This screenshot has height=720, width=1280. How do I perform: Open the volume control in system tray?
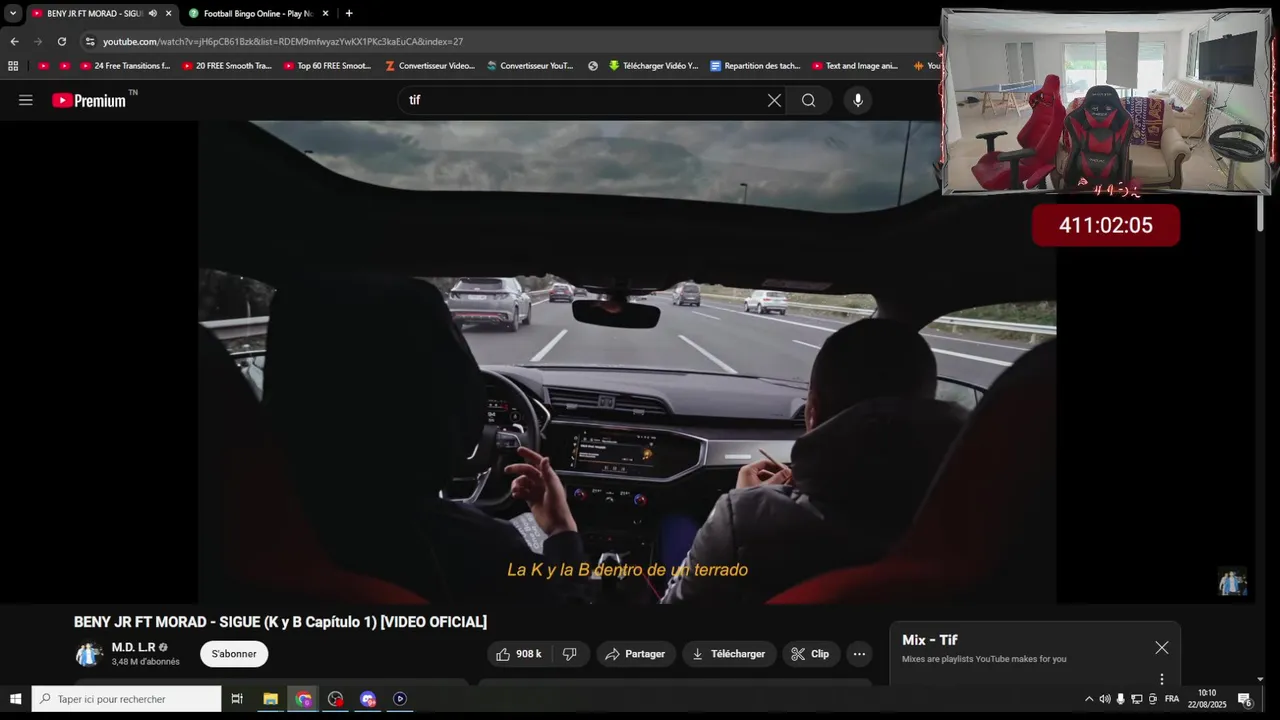pyautogui.click(x=1105, y=699)
